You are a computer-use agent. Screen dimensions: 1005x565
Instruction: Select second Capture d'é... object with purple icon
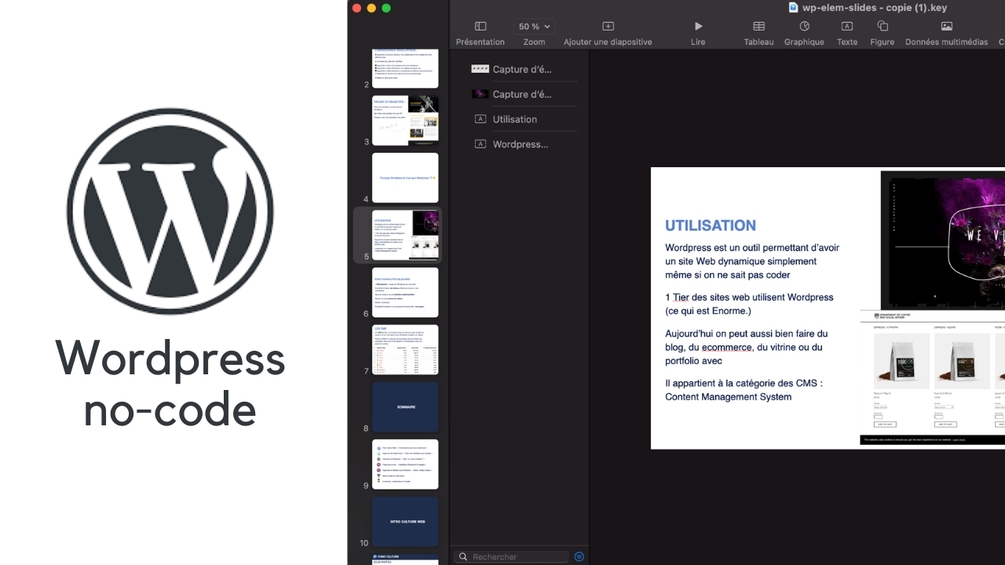[522, 94]
